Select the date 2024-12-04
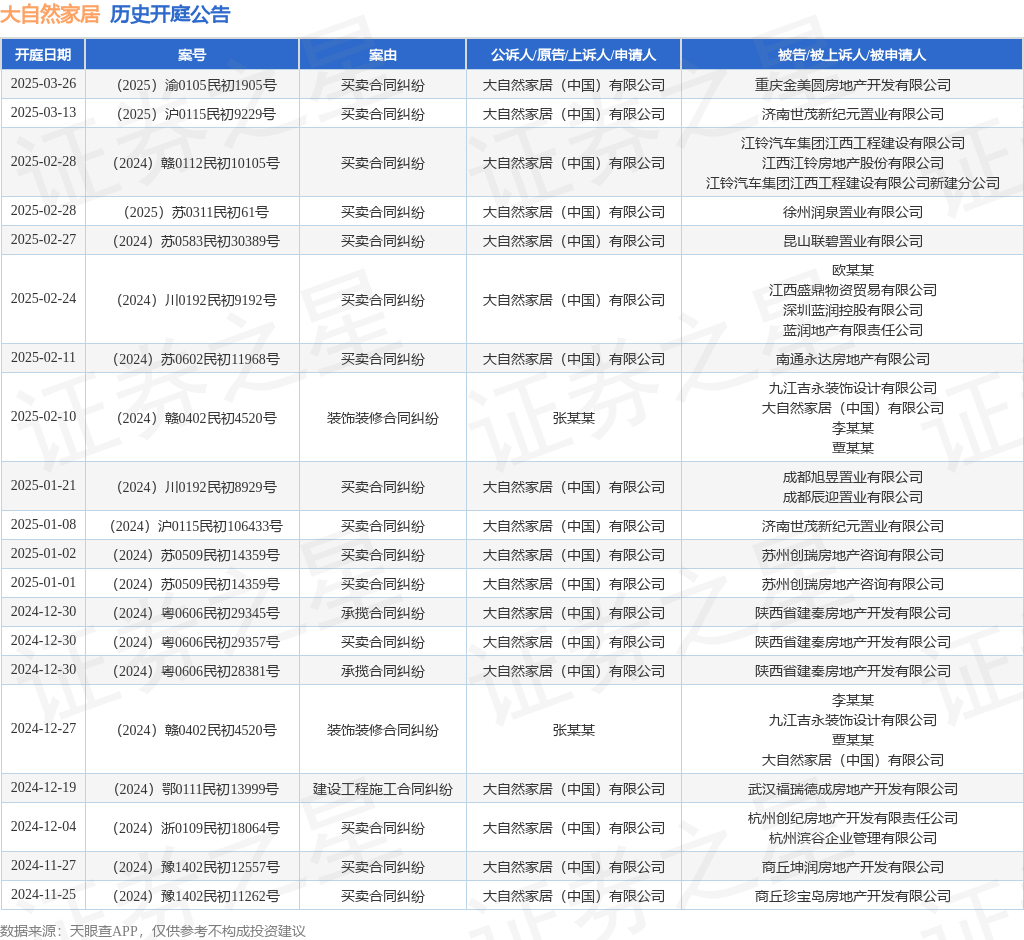This screenshot has height=940, width=1024. pyautogui.click(x=43, y=827)
